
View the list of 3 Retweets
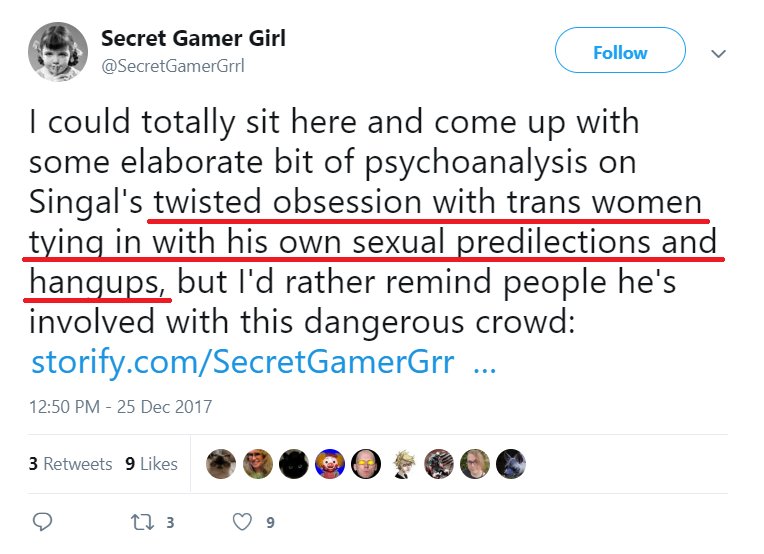[70, 463]
